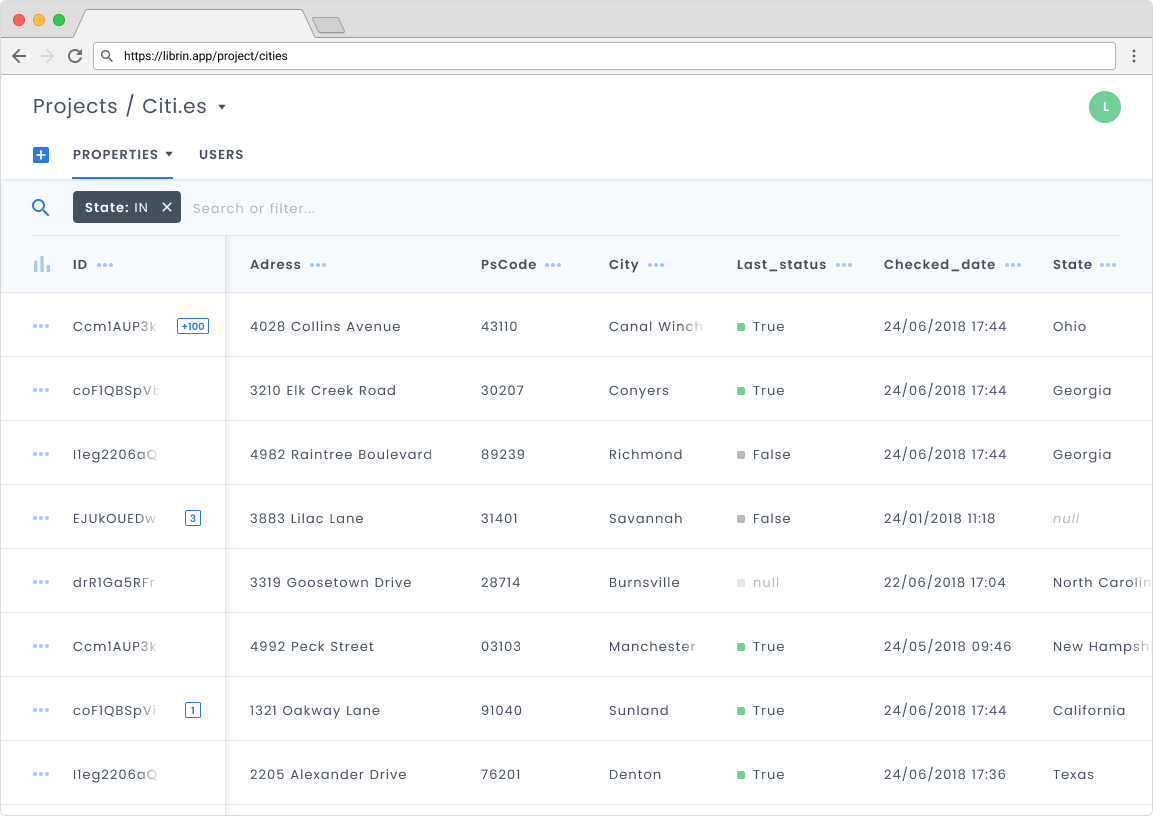This screenshot has height=816, width=1153.
Task: Click postal code 43110
Action: point(499,326)
